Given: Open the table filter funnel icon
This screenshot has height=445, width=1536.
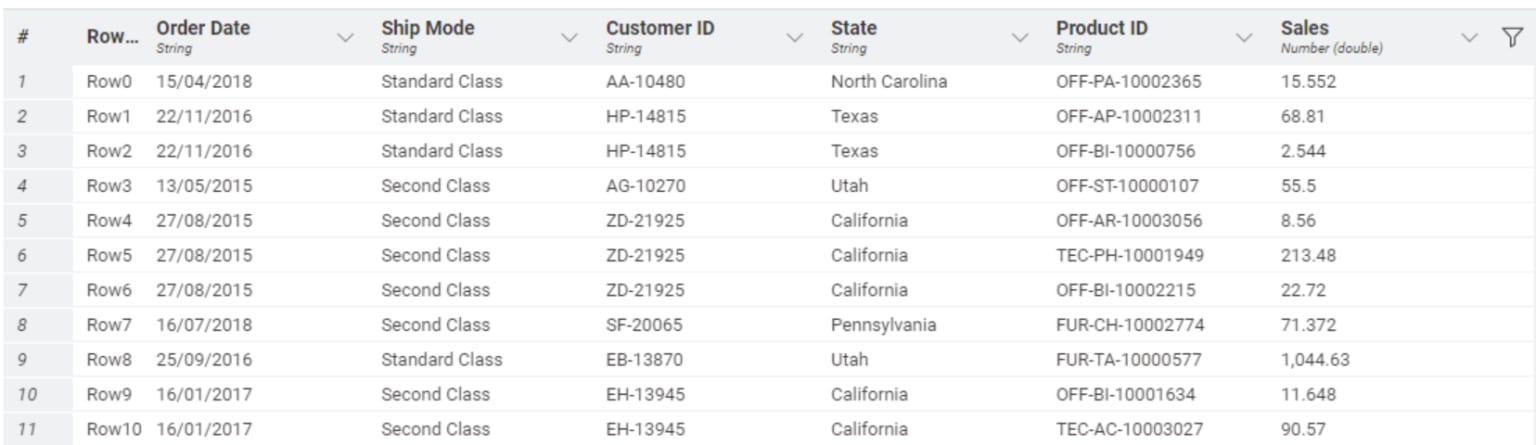Looking at the screenshot, I should [1511, 38].
